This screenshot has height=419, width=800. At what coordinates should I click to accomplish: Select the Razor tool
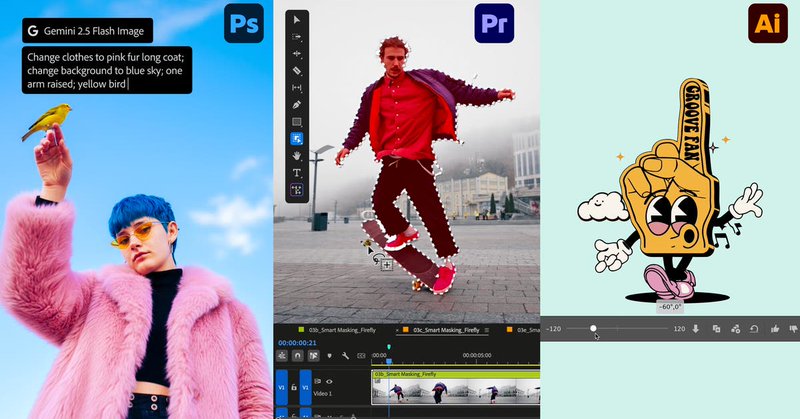pos(296,70)
